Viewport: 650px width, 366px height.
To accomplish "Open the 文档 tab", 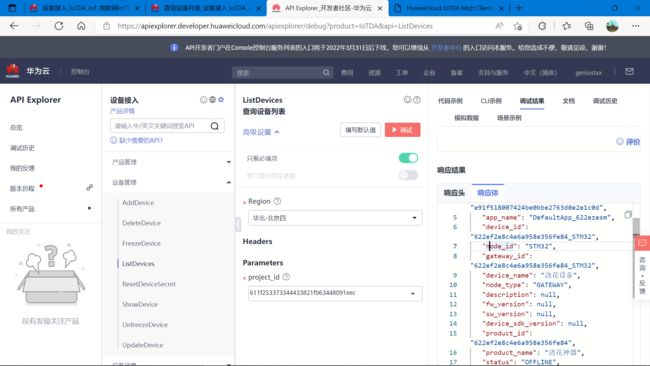I will tap(568, 101).
